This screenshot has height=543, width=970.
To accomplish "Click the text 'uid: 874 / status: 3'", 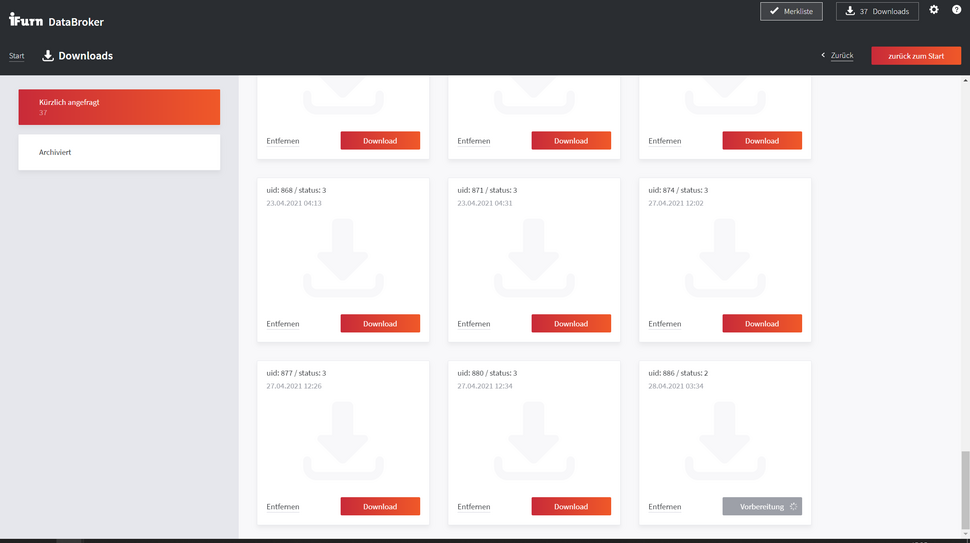I will tap(678, 190).
